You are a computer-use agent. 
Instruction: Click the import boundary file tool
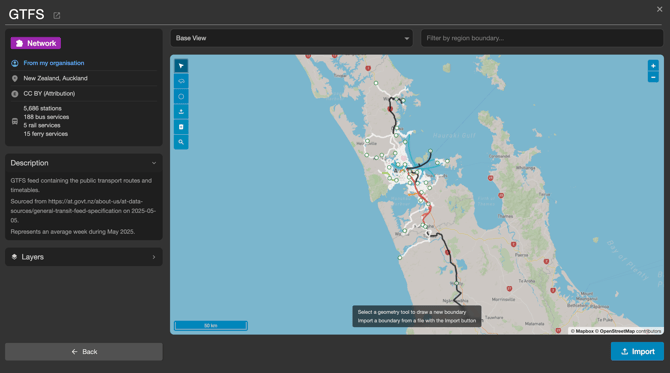point(181,112)
